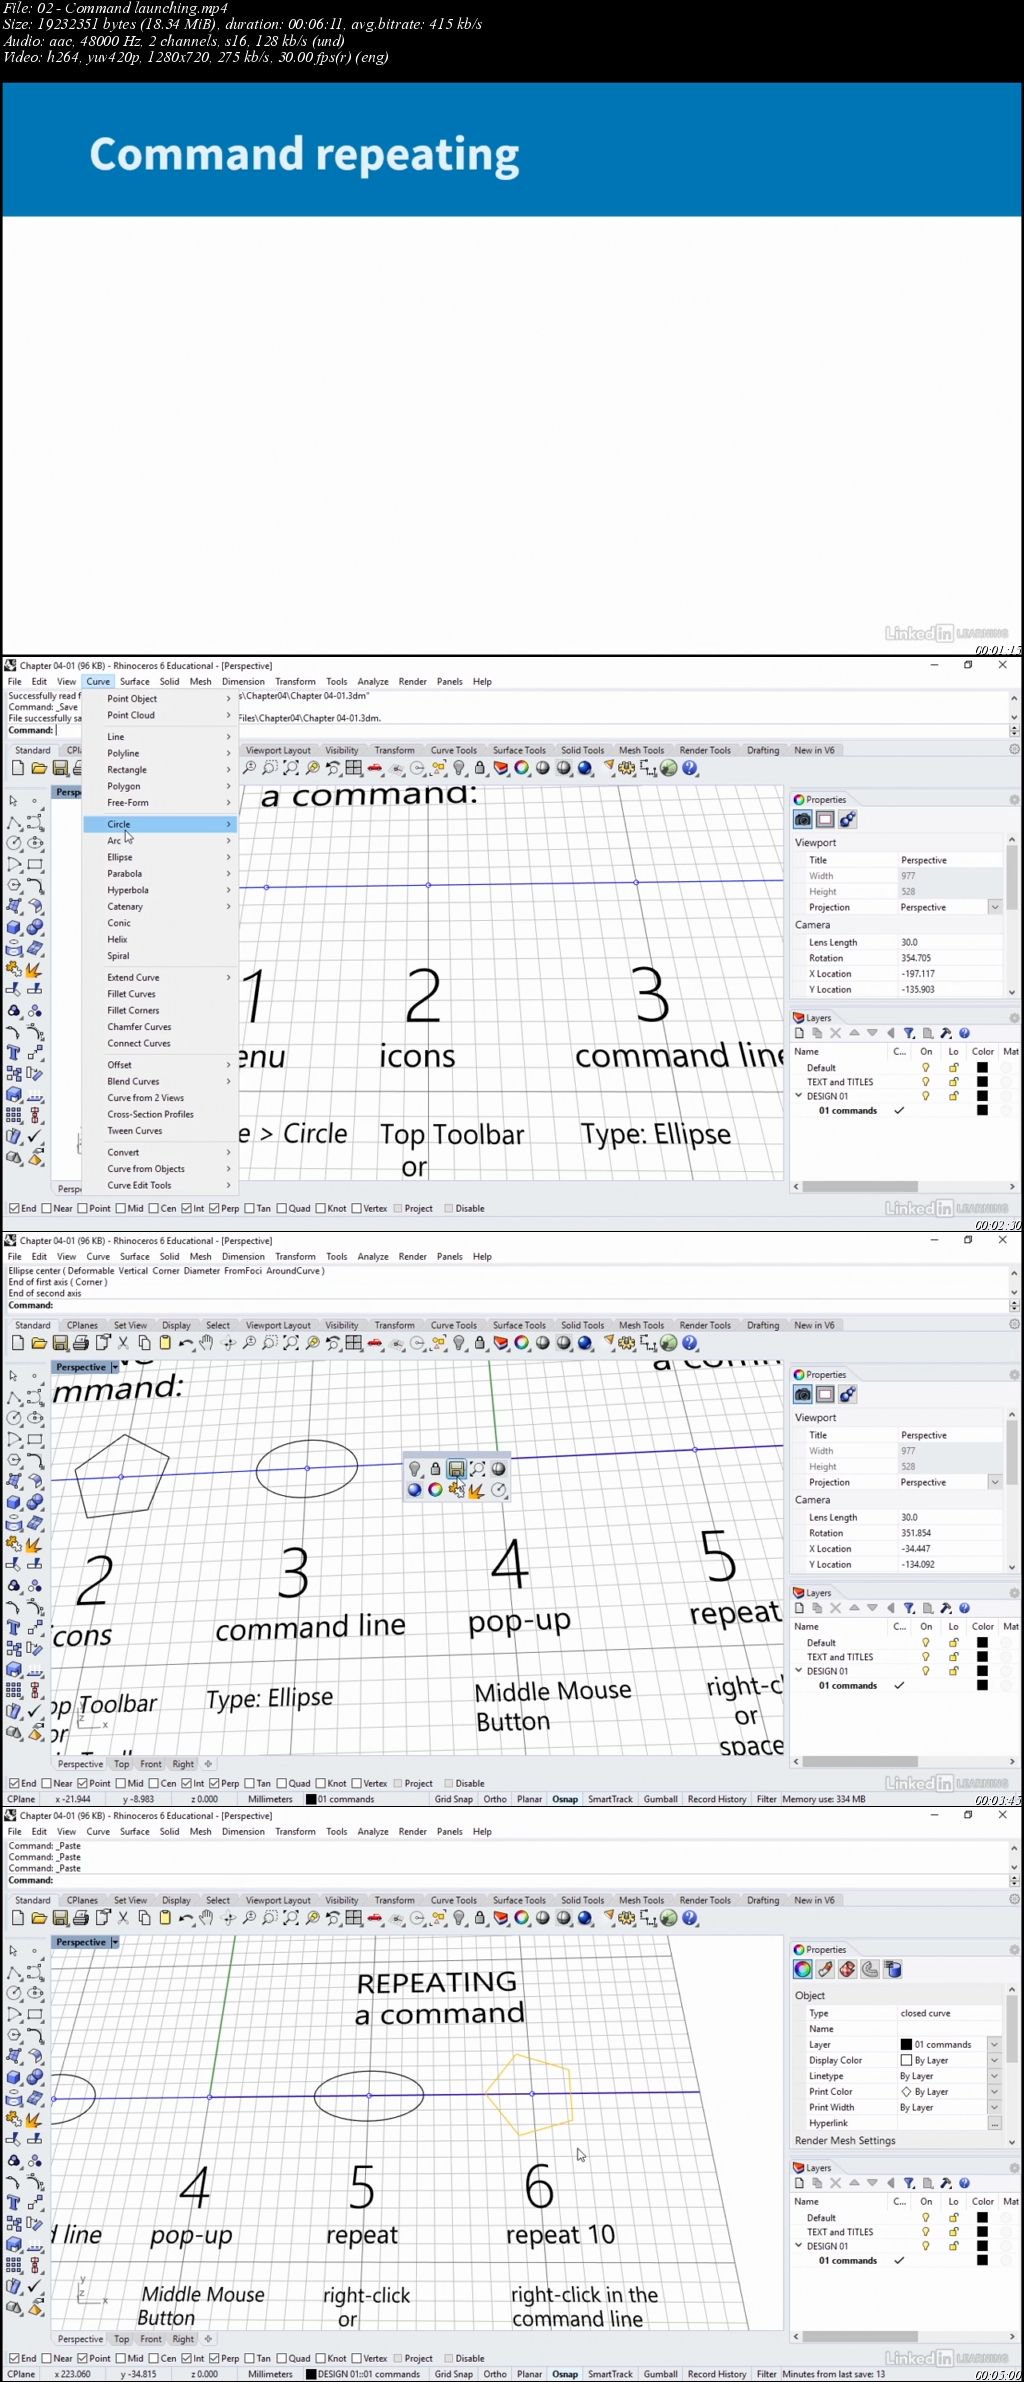Click the camera viewport-properties icon in the Curve-menu frame
Viewport: 1024px width, 2382px height.
(x=802, y=819)
